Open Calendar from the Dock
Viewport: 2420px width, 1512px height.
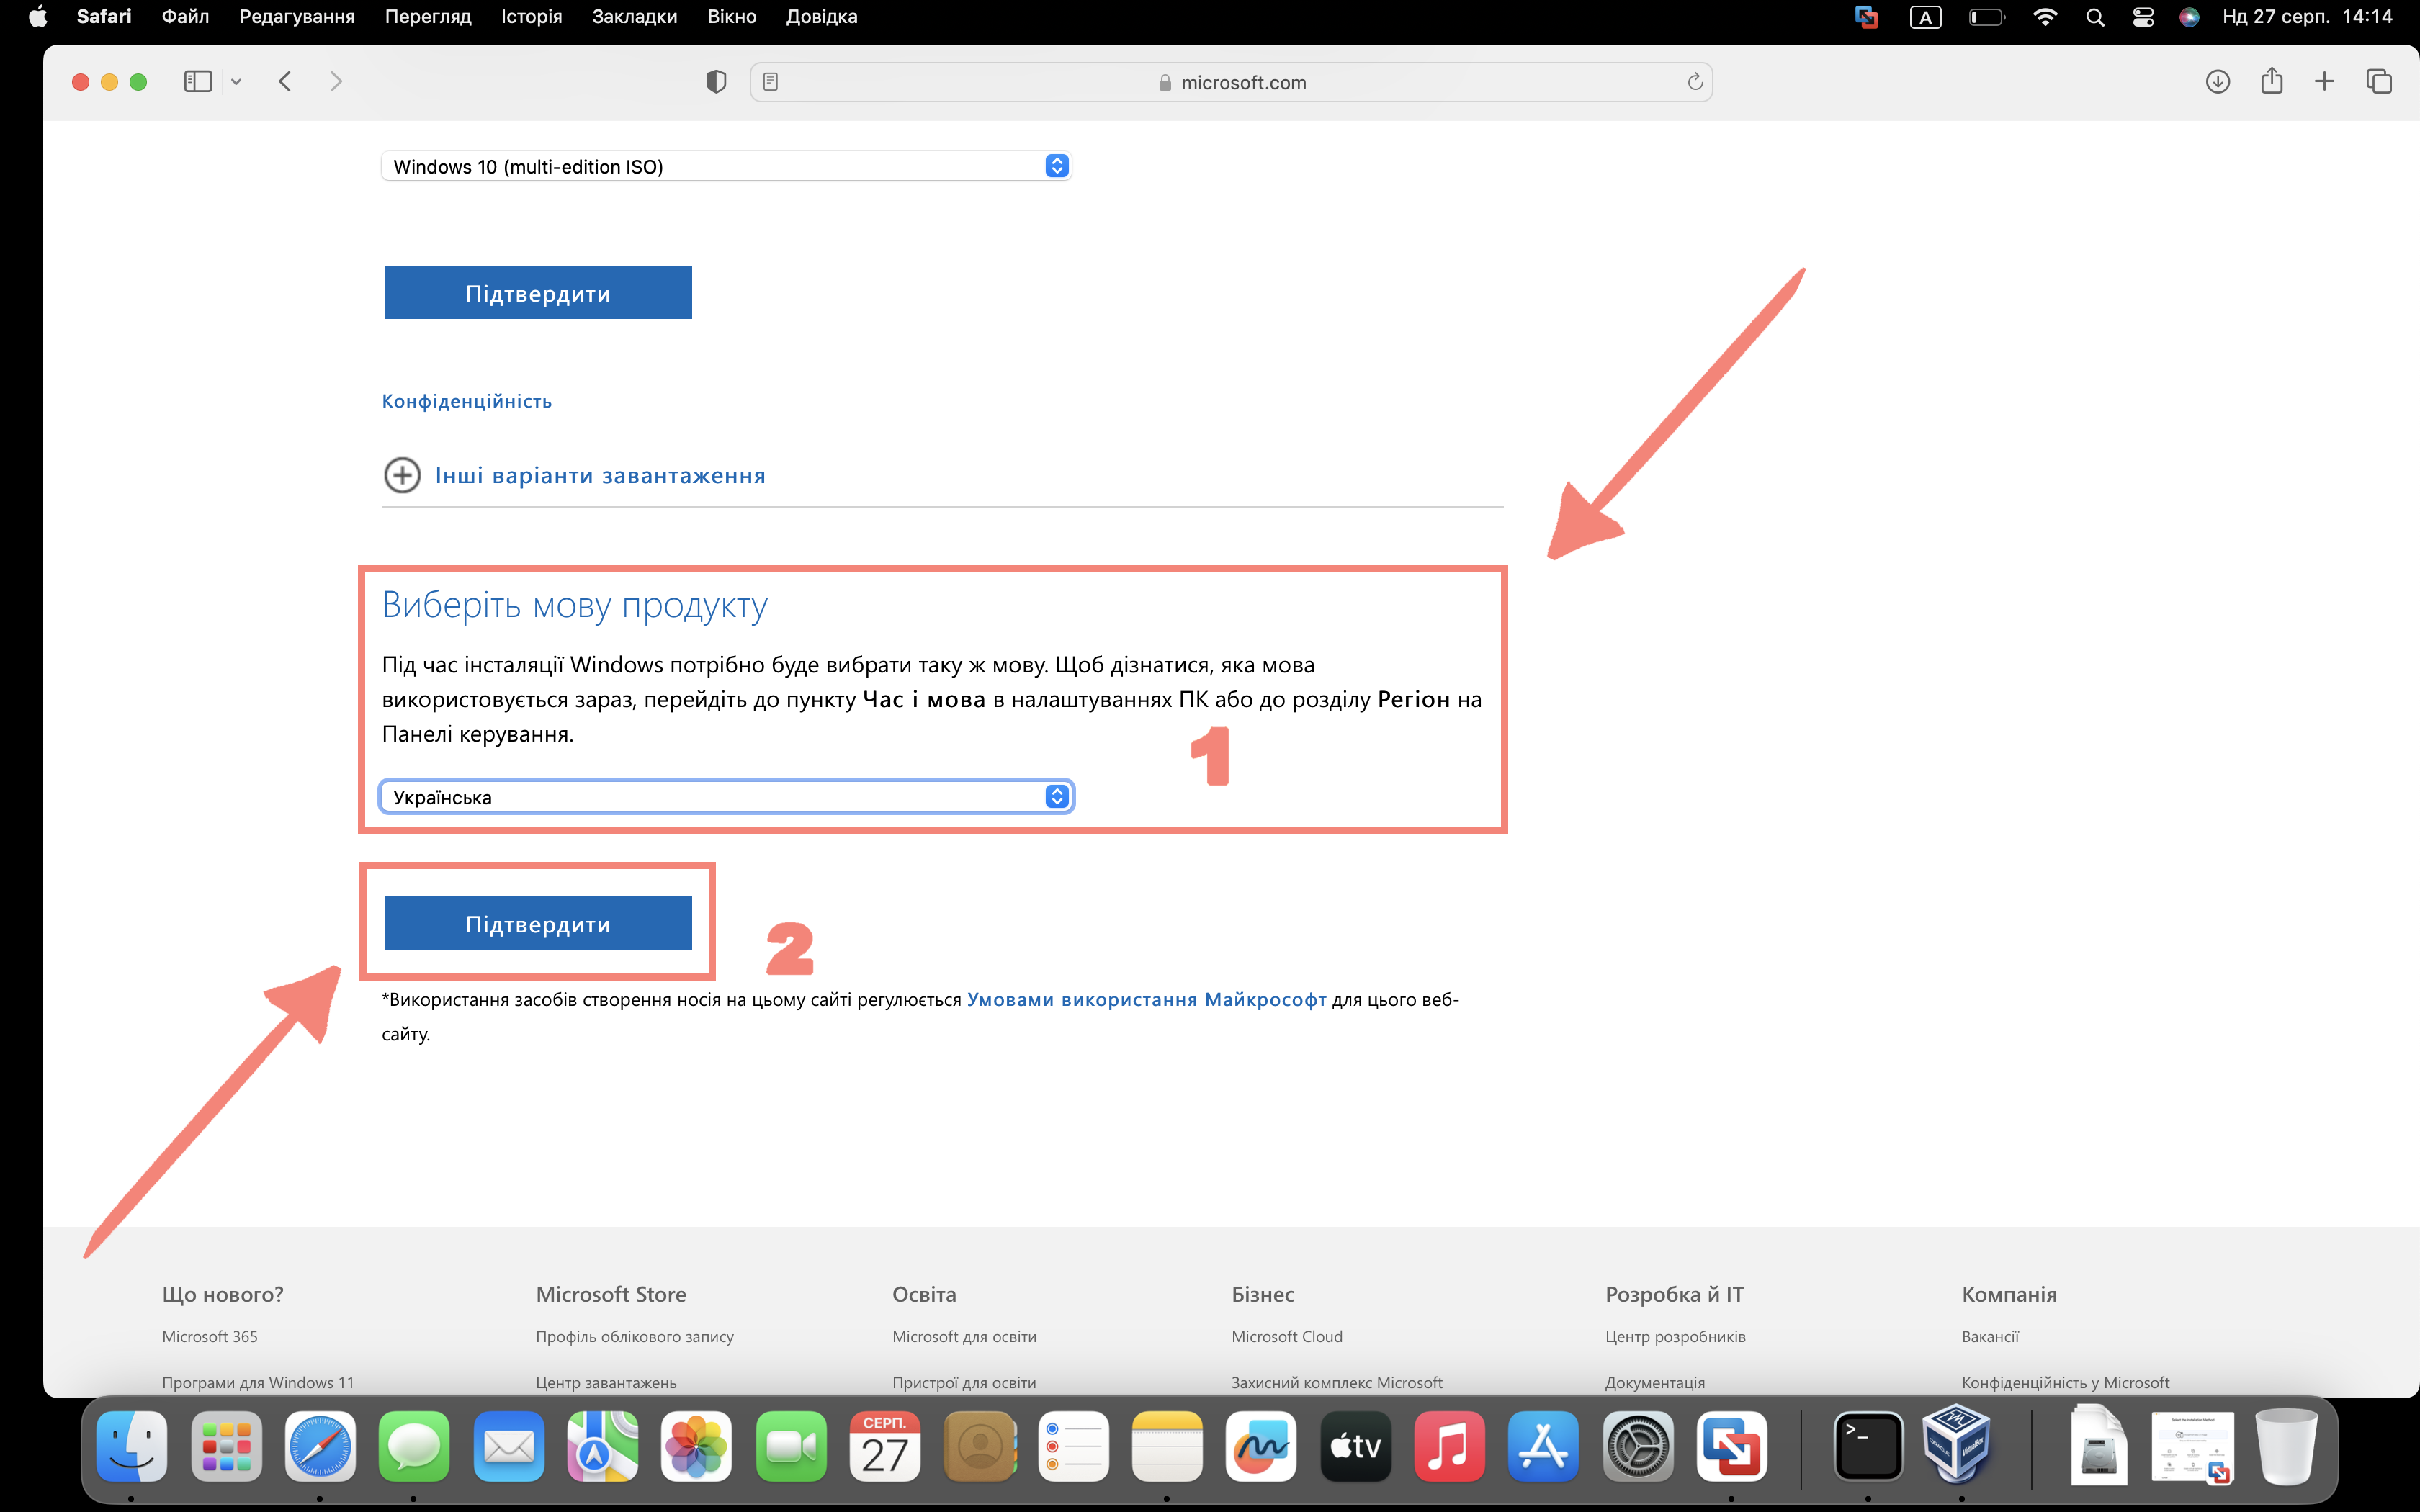pyautogui.click(x=885, y=1446)
